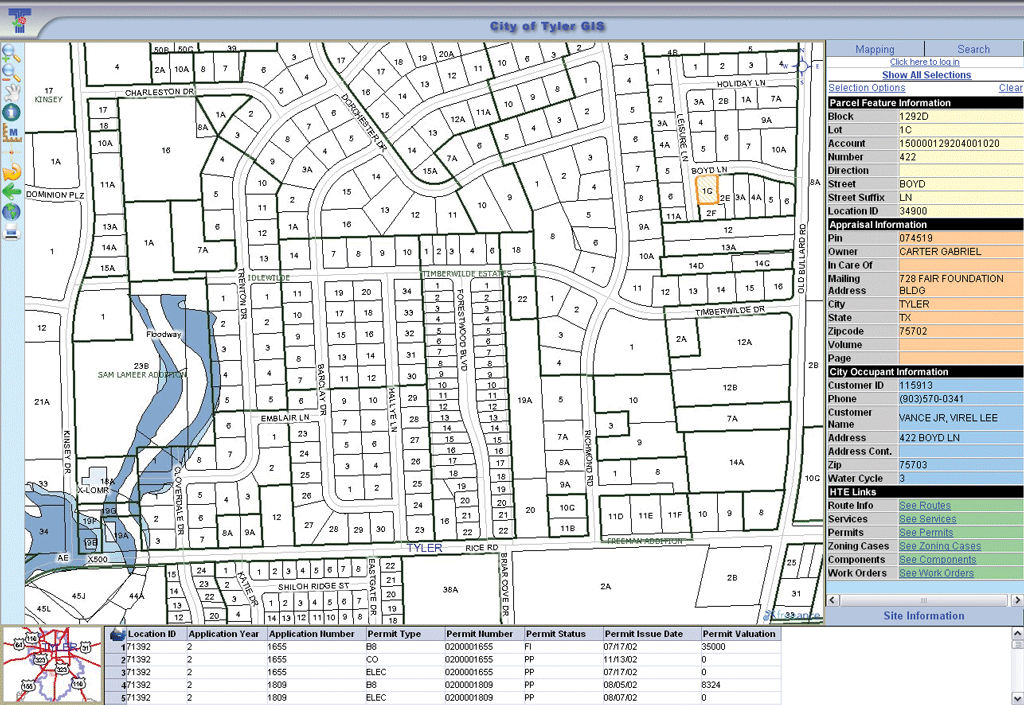Click the RICE RD street label
This screenshot has width=1024, height=705.
coord(481,548)
